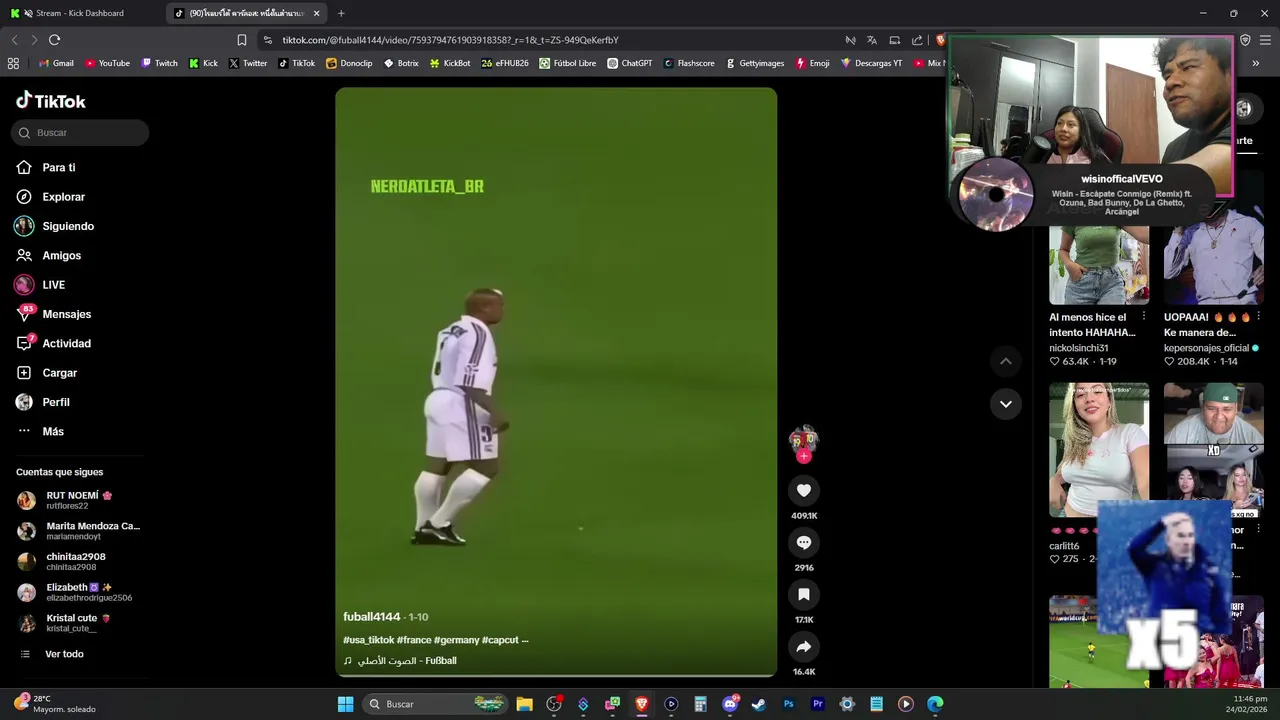
Task: Open the carlitt6 video thumbnail
Action: 1098,450
